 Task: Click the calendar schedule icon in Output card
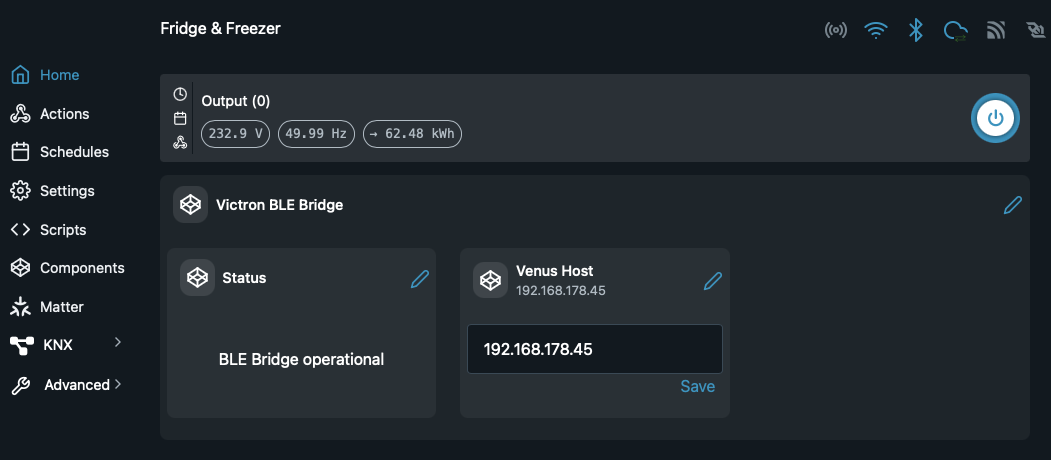click(180, 118)
